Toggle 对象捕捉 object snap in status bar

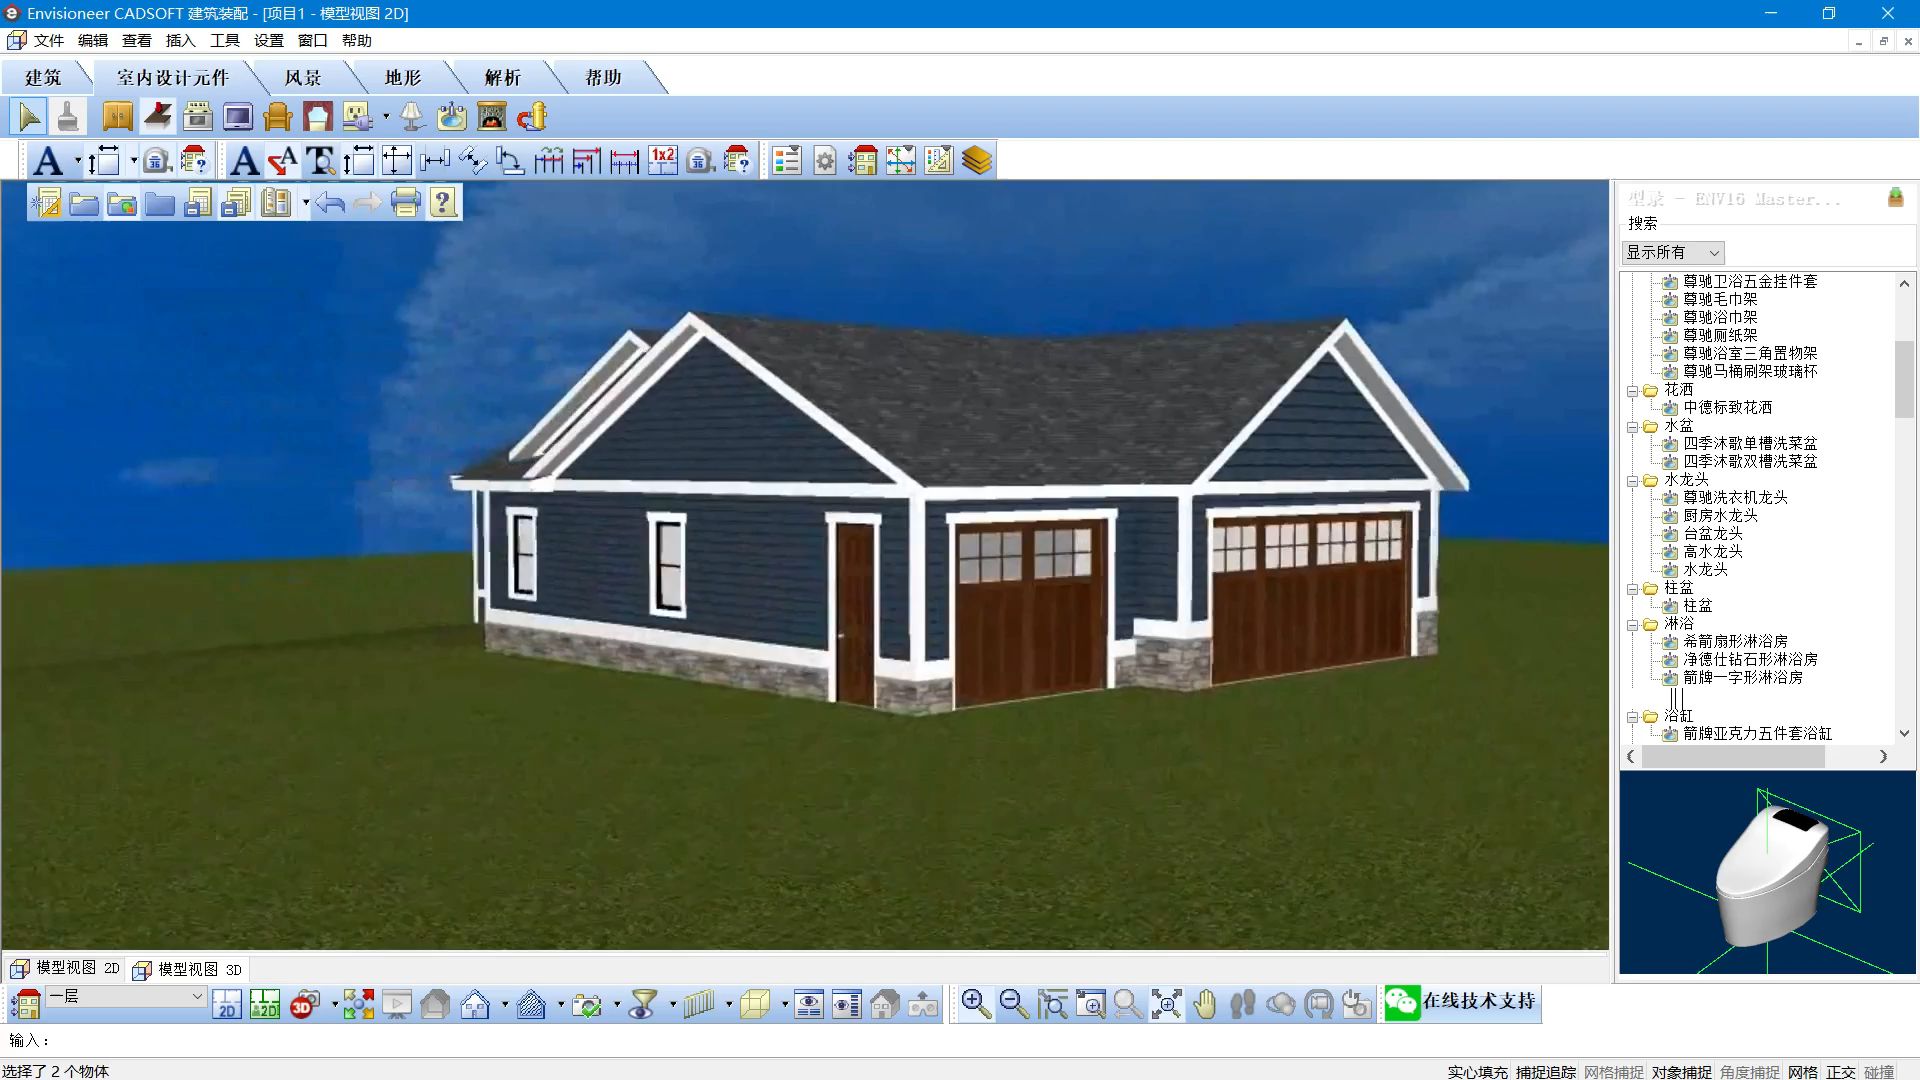click(1681, 1071)
